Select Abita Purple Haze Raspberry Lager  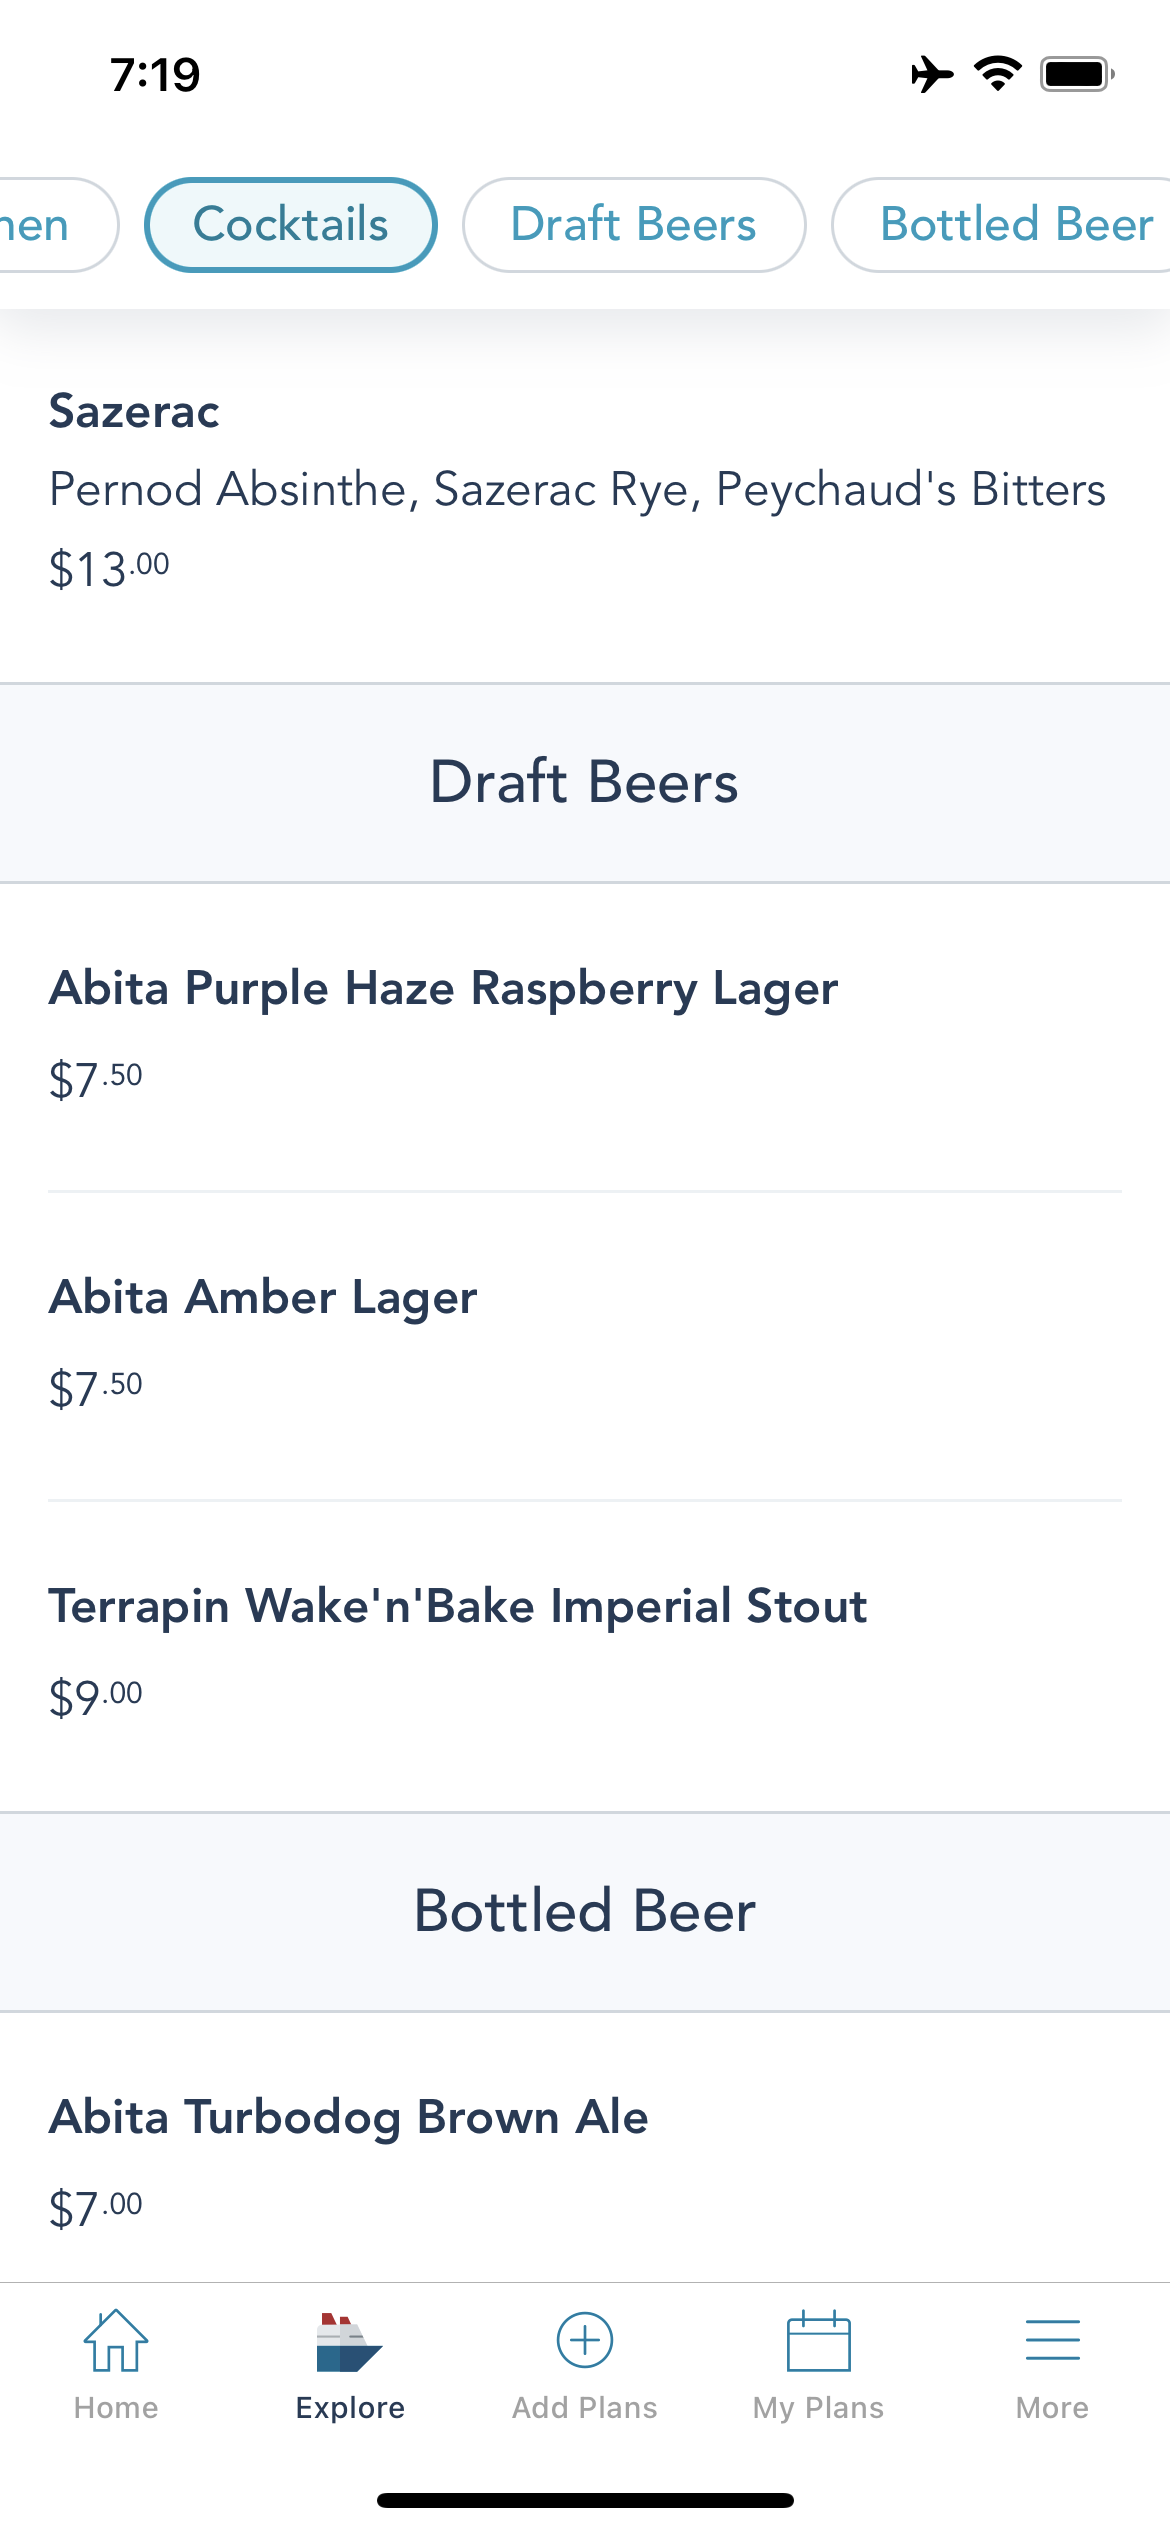(585, 1036)
